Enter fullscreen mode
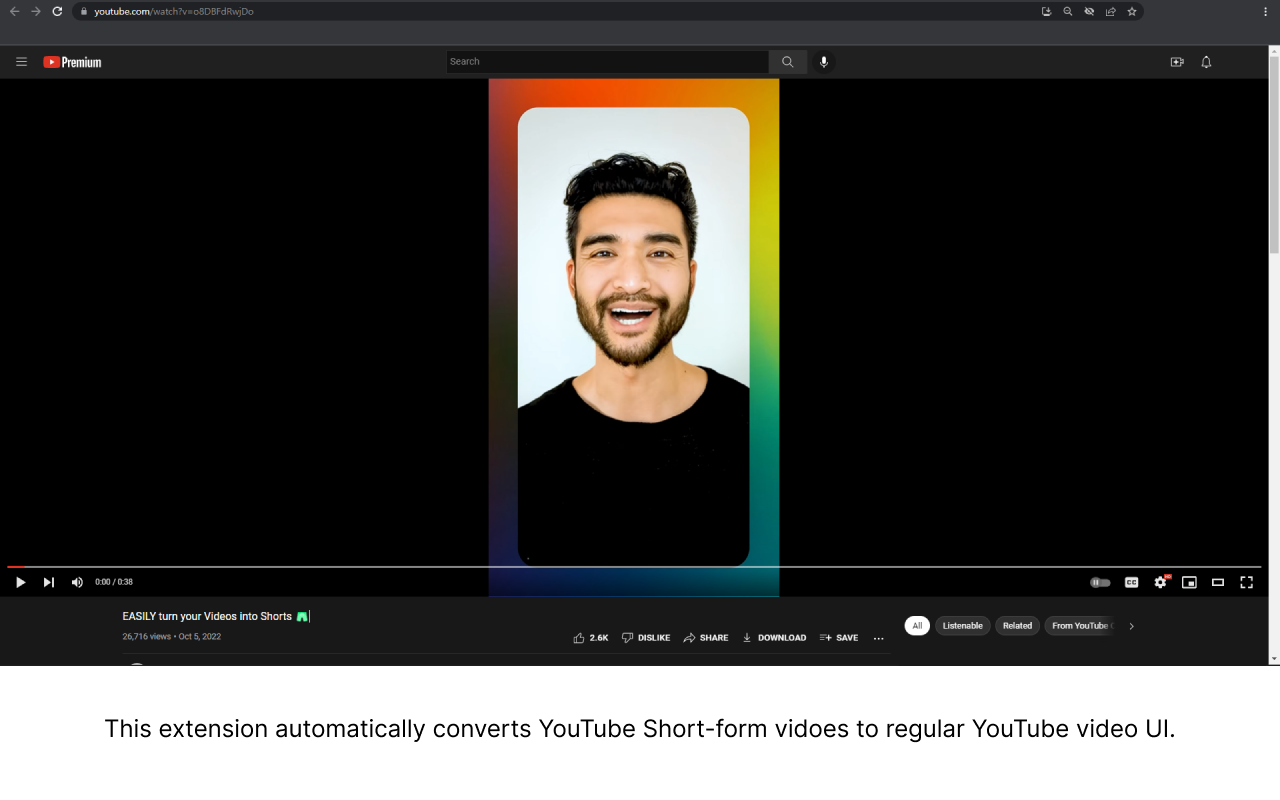 pyautogui.click(x=1246, y=582)
